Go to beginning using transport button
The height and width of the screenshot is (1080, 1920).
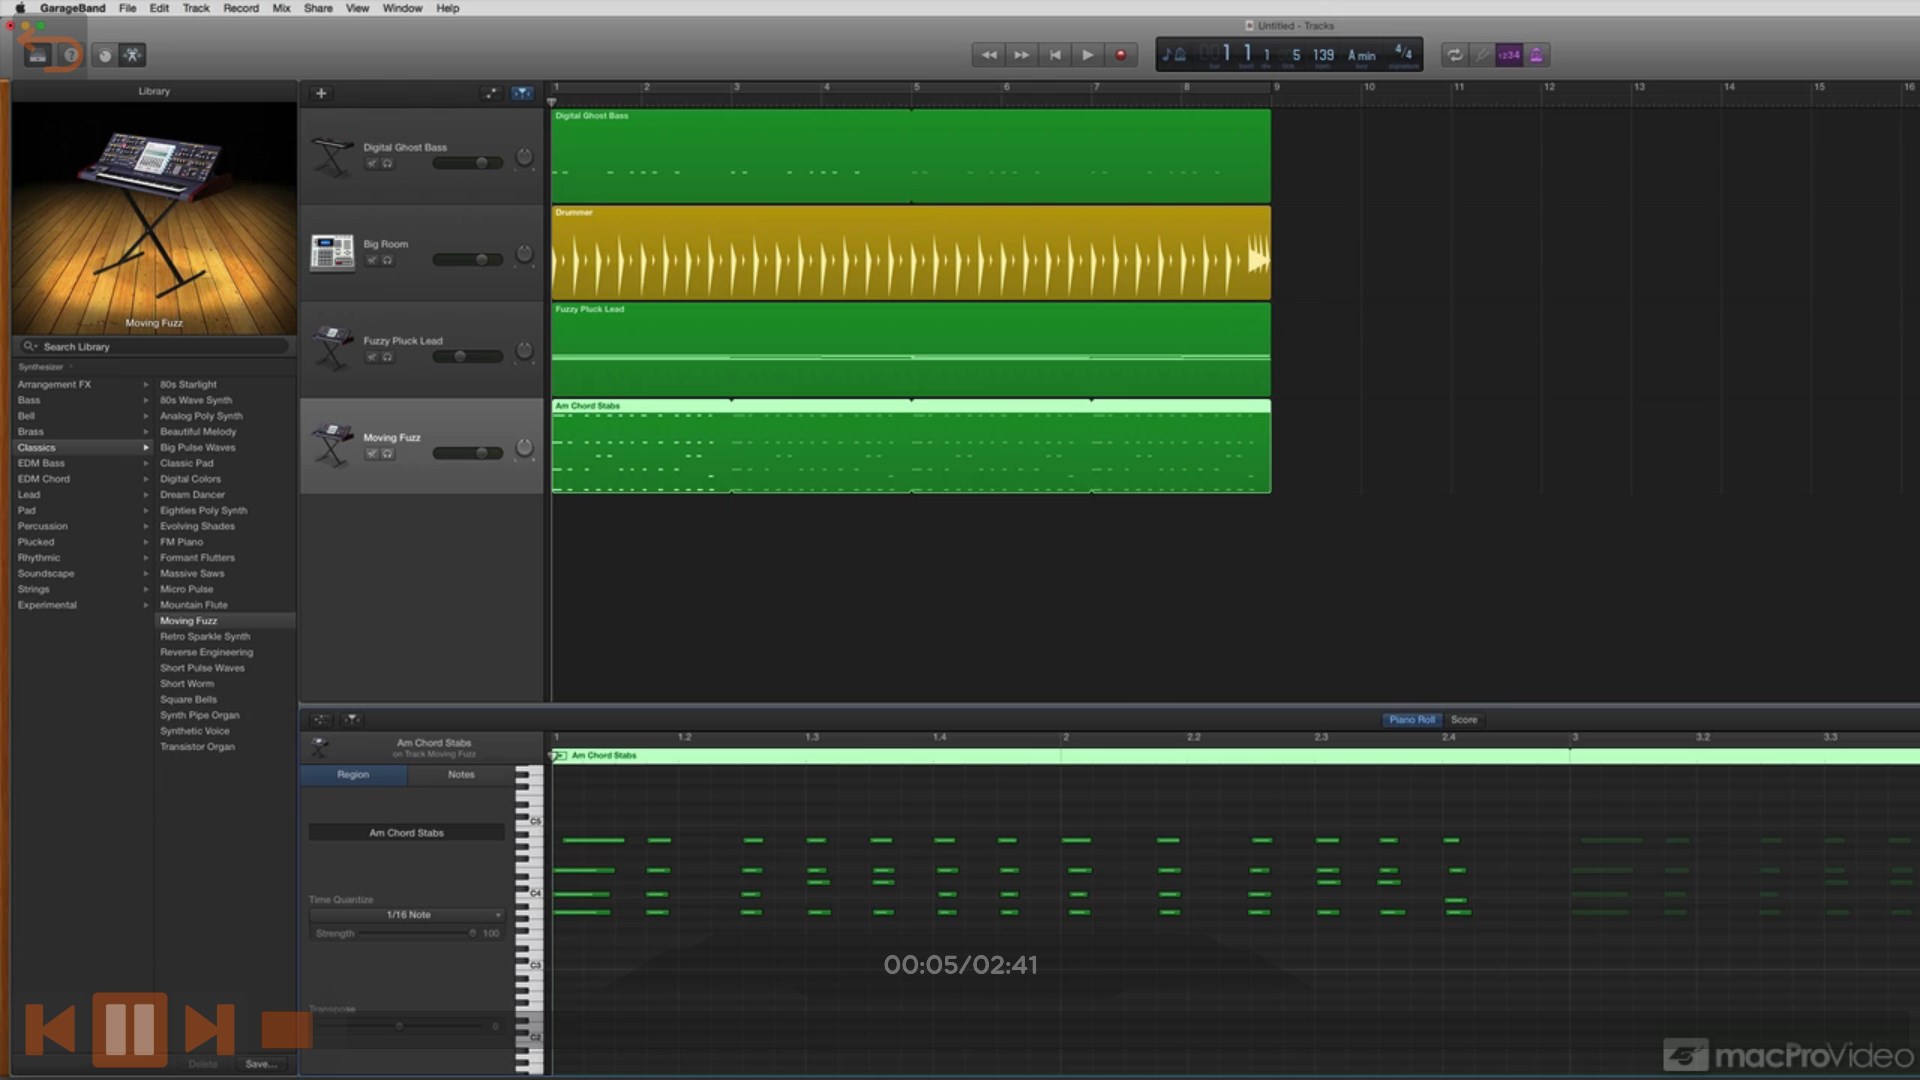pos(1054,55)
